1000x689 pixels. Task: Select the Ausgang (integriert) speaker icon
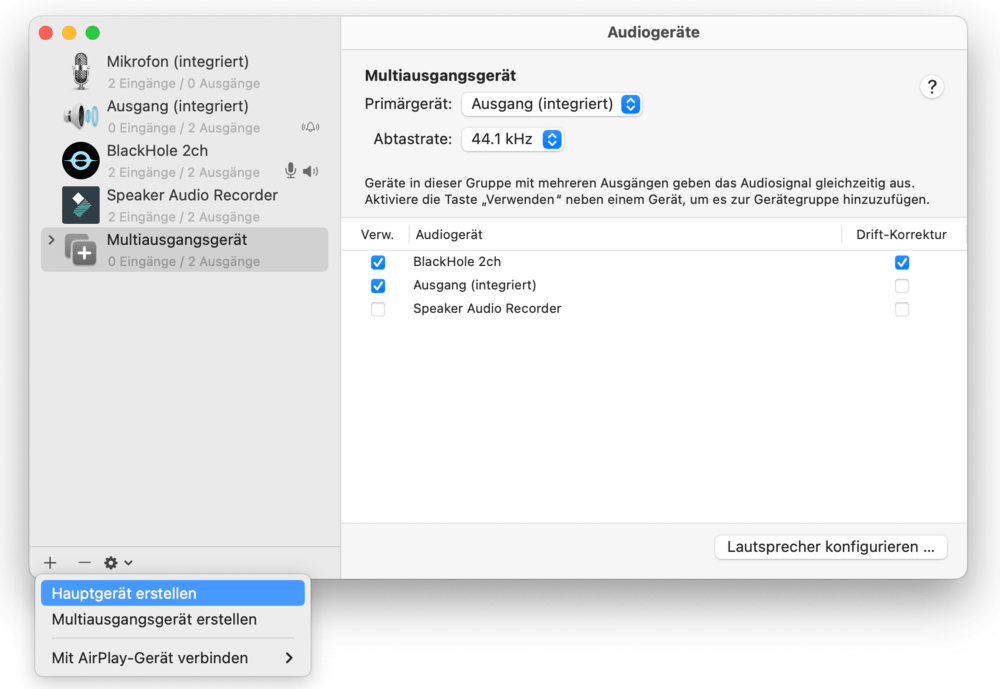point(81,116)
